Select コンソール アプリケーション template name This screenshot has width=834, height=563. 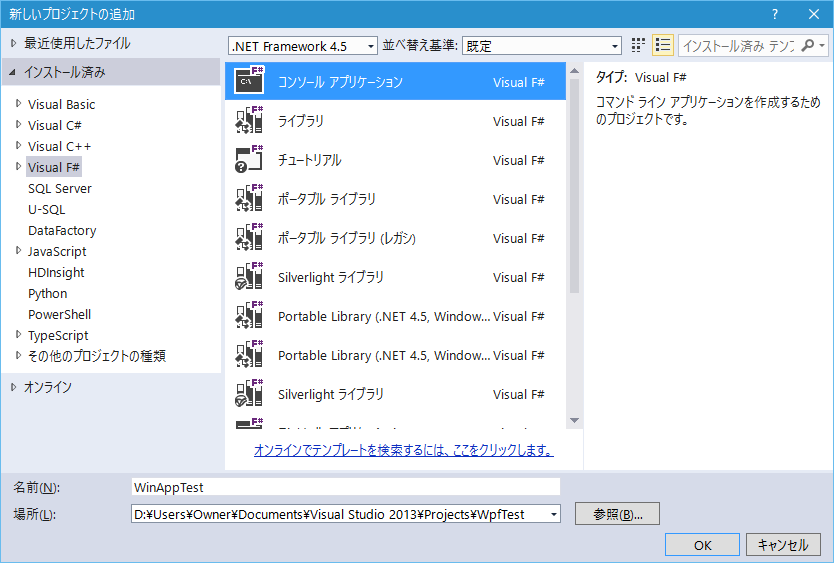(340, 82)
